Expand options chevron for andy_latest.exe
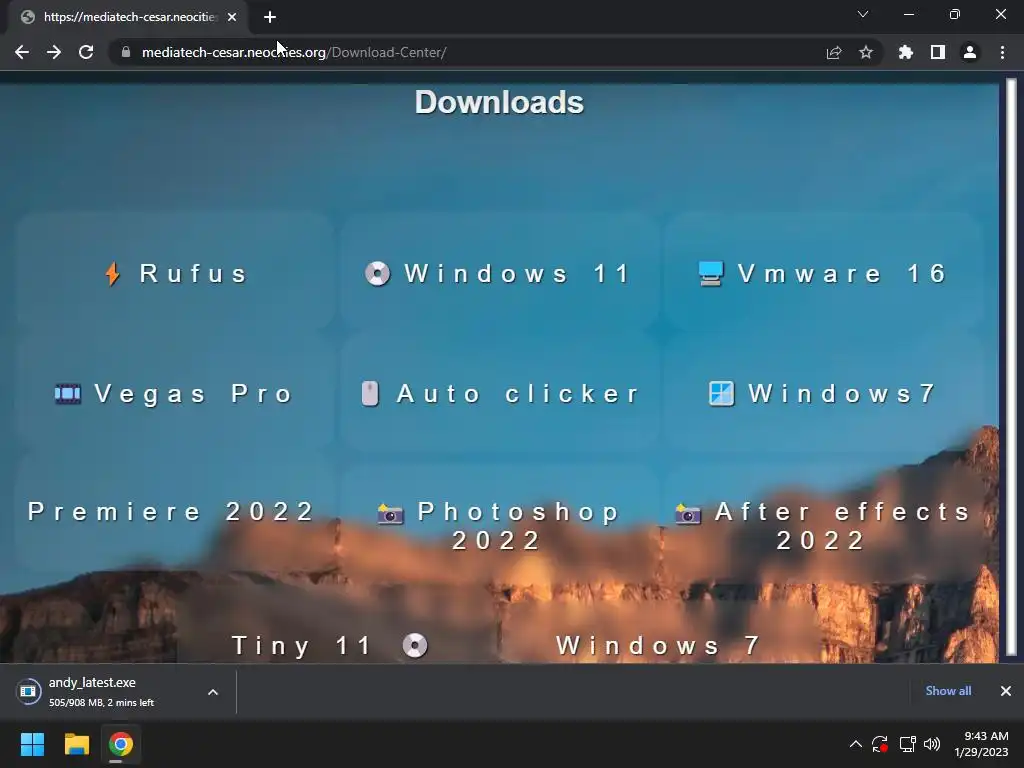Image resolution: width=1024 pixels, height=768 pixels. point(213,692)
